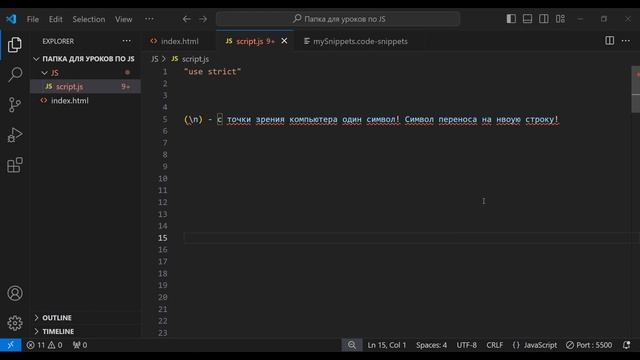Expand the OUTLINE section

click(86, 318)
